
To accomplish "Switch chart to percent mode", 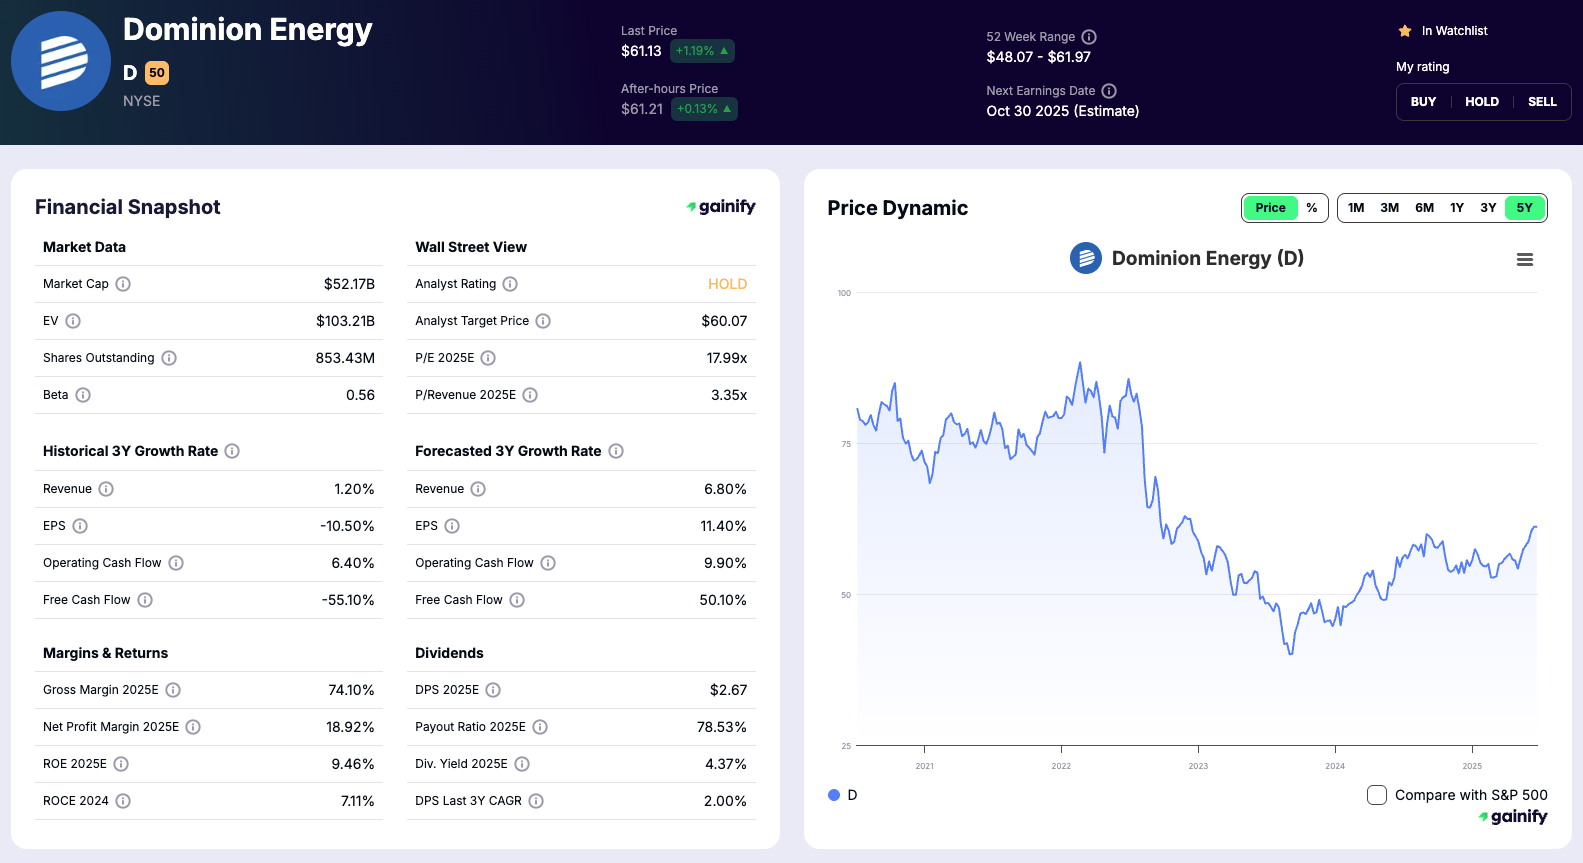I will coord(1312,208).
